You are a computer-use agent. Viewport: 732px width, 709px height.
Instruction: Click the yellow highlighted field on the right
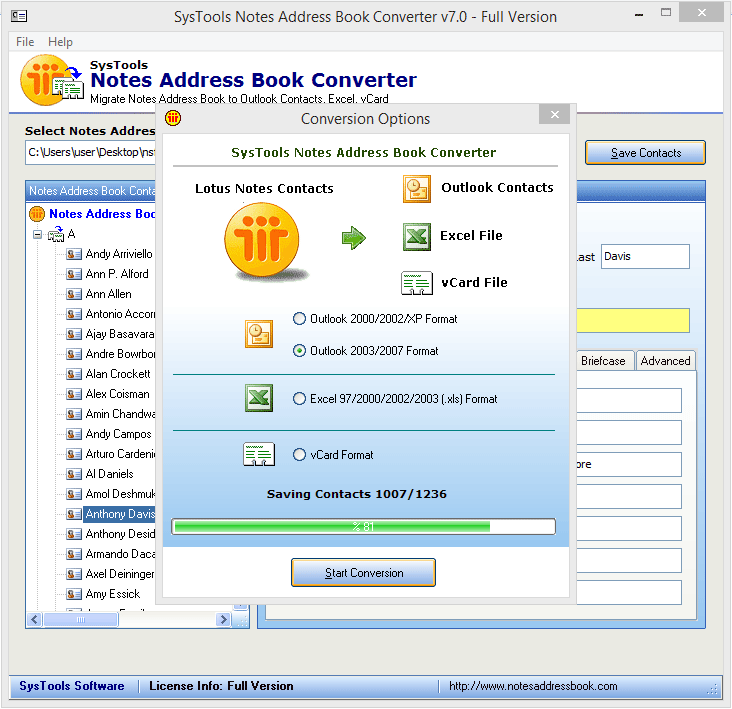coord(633,320)
